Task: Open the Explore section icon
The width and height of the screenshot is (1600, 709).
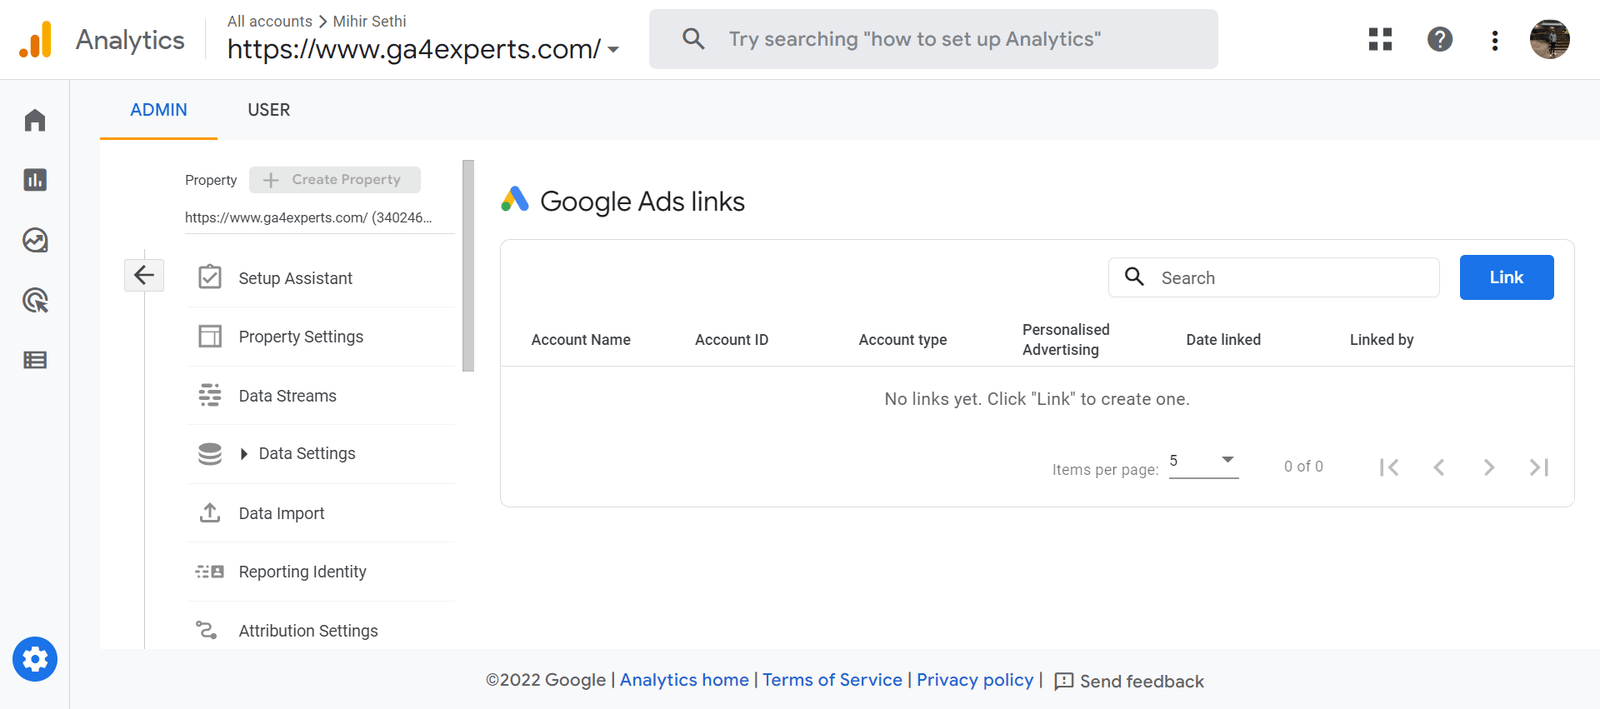Action: click(x=34, y=240)
